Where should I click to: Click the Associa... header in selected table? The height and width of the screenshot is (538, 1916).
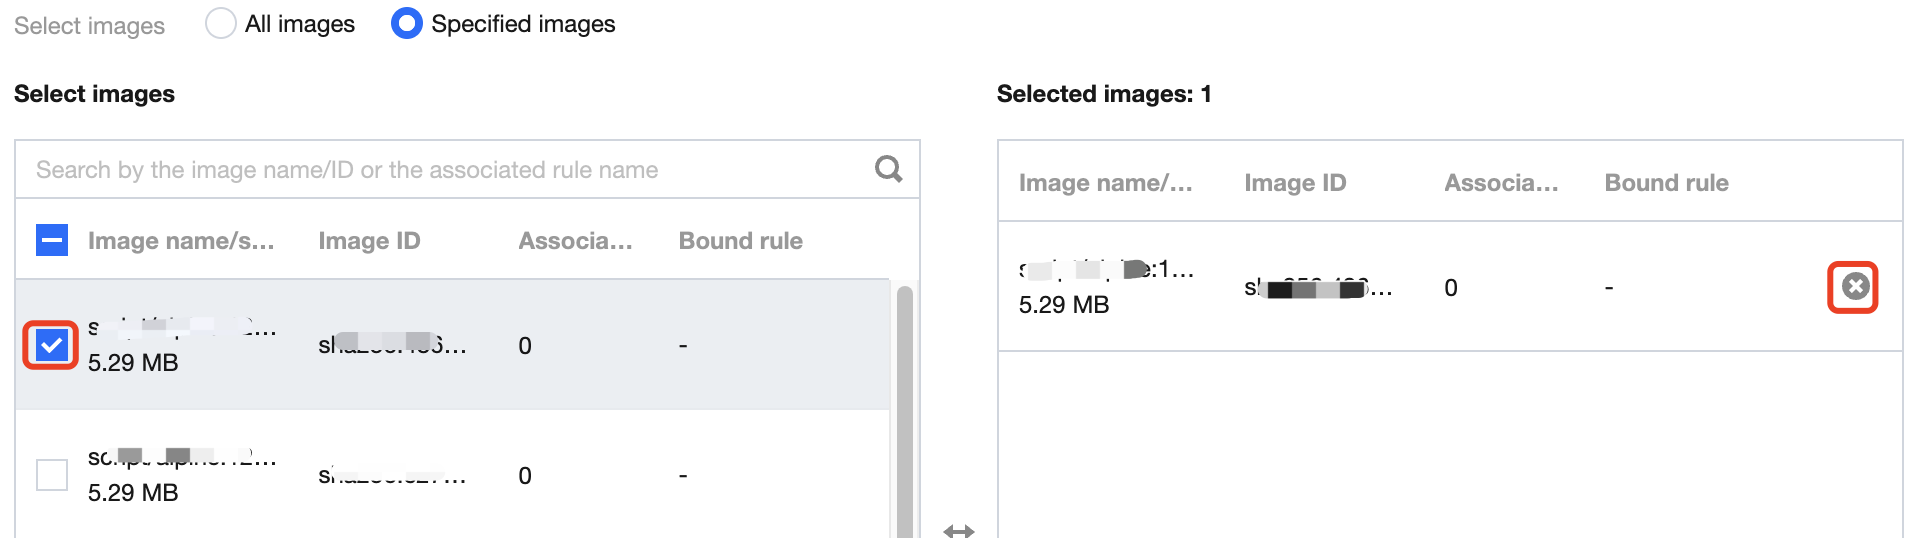pos(1501,183)
